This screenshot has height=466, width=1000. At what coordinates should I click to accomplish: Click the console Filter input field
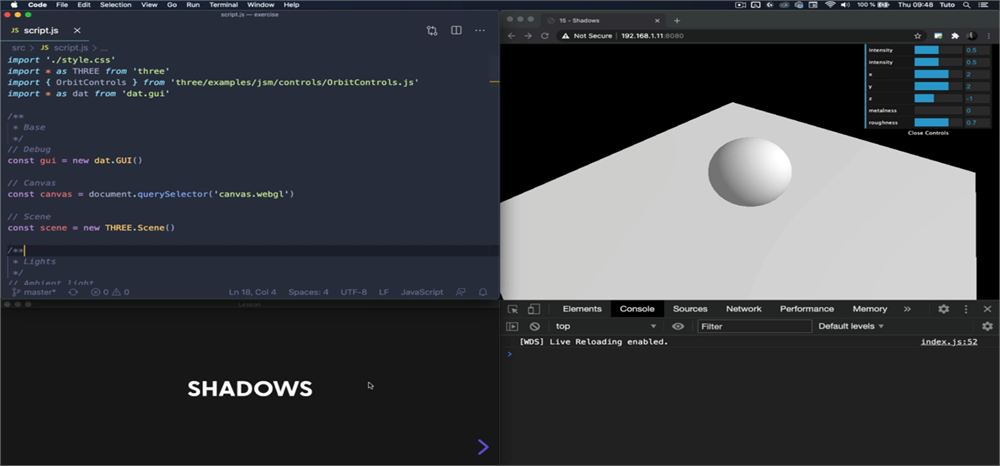point(754,326)
